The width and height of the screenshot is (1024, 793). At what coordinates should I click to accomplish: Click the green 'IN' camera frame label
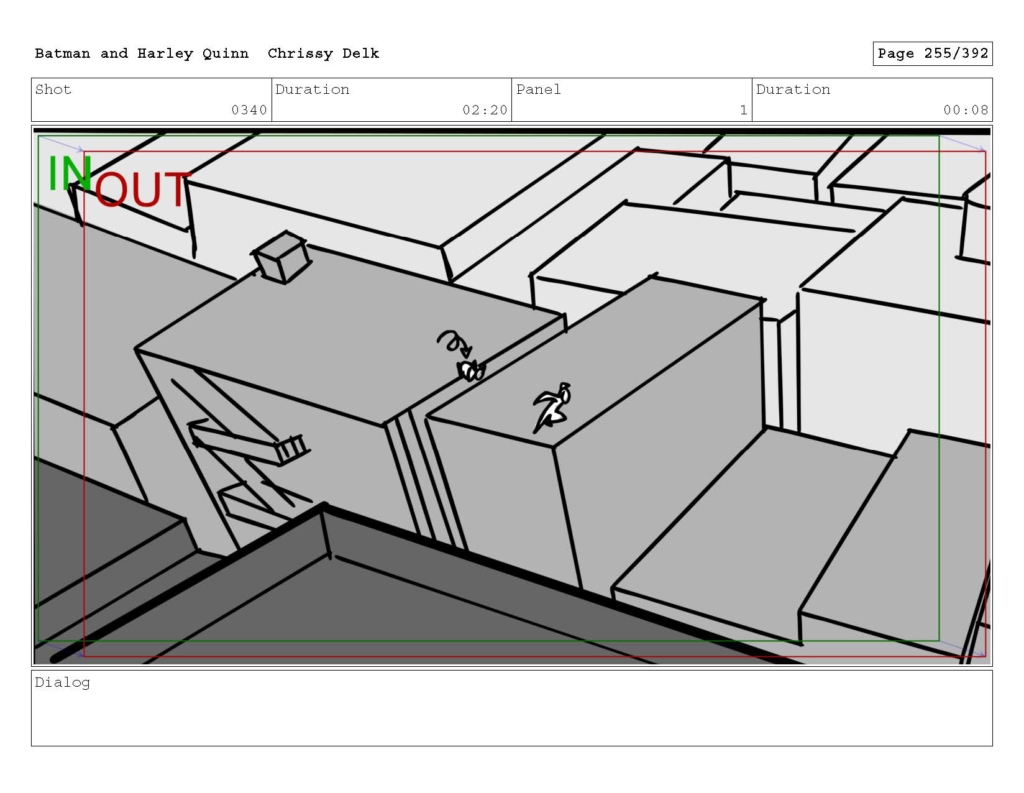(69, 174)
